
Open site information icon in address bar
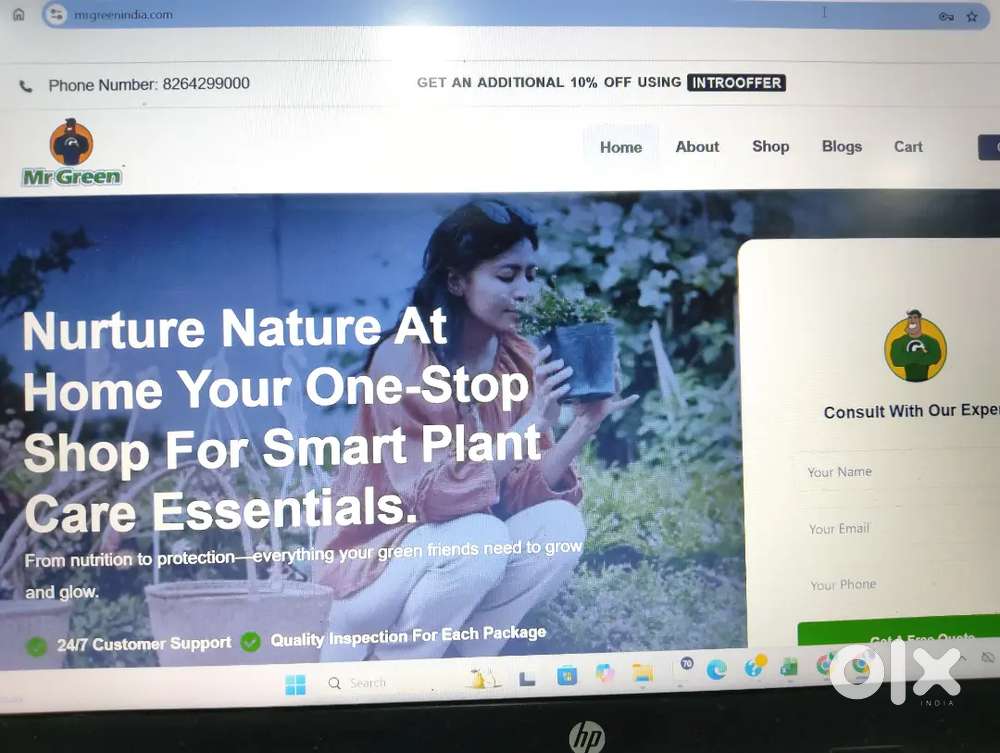56,14
